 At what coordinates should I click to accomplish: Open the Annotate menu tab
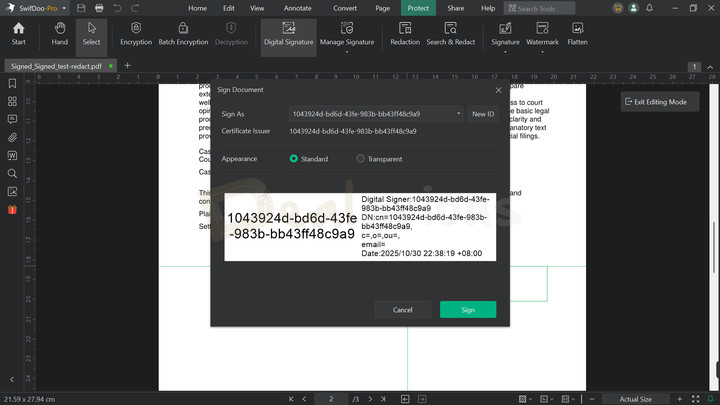(298, 8)
